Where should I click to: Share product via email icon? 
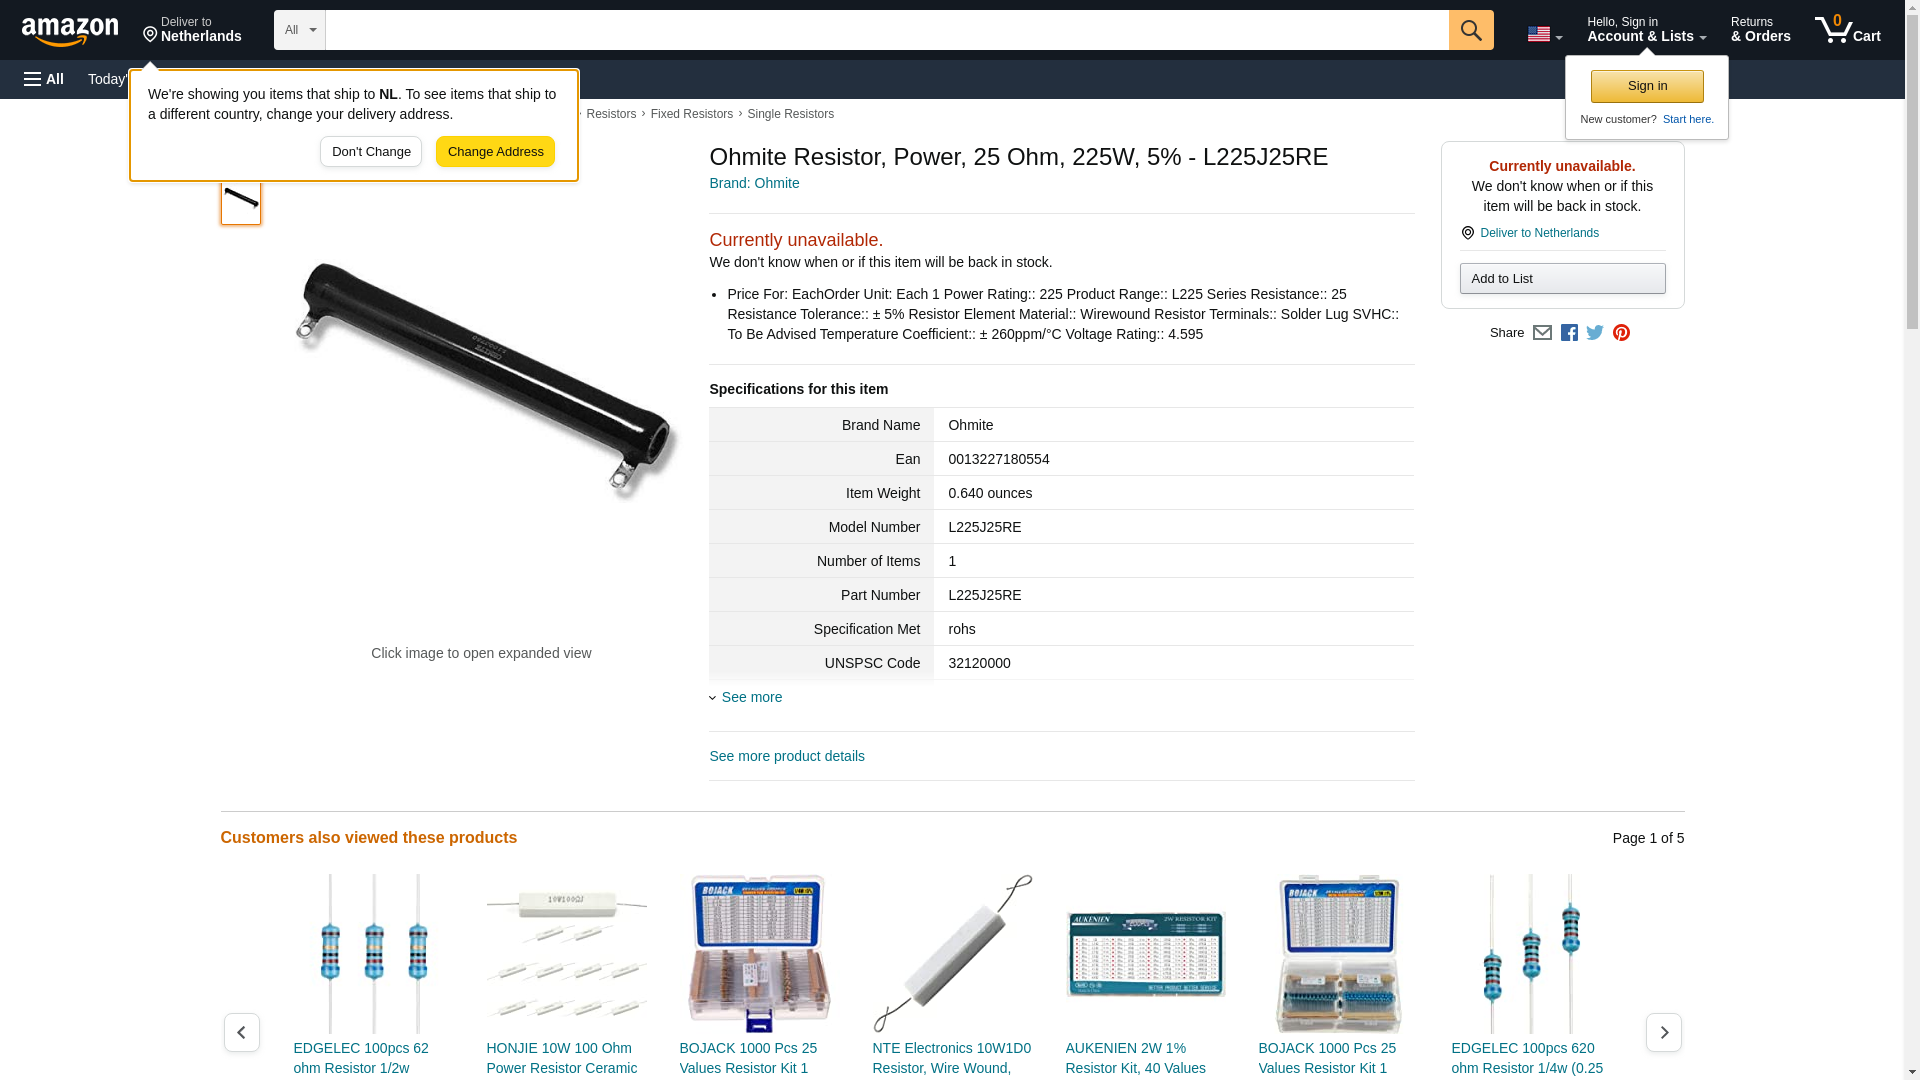[x=1542, y=333]
